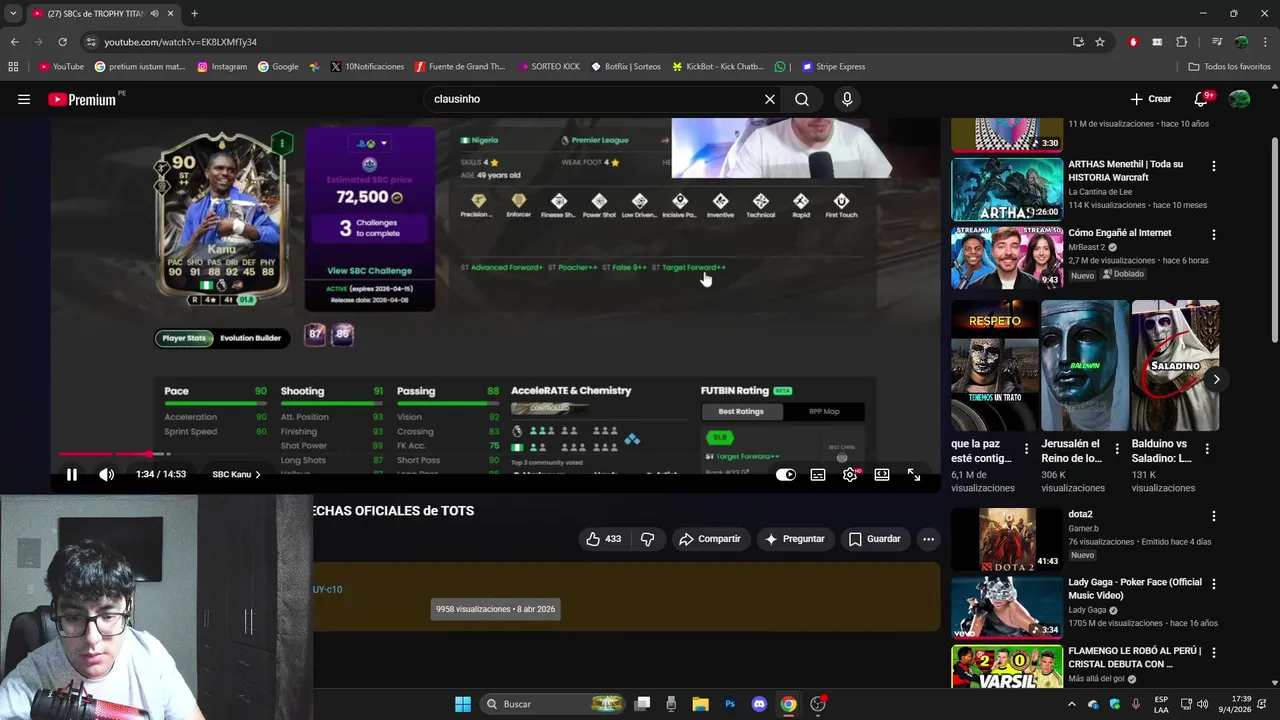The height and width of the screenshot is (720, 1280).
Task: Show next Shorts with the arrow
Action: pos(1216,379)
